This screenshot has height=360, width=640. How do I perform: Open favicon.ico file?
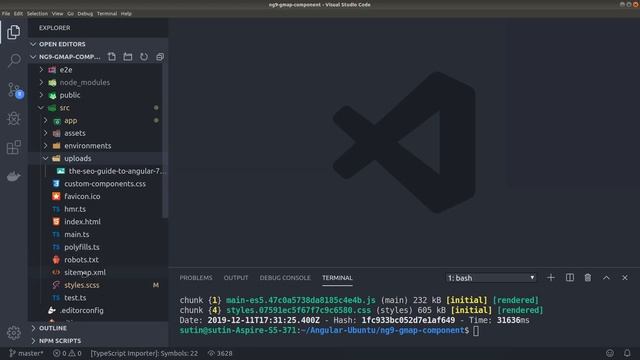[x=82, y=196]
